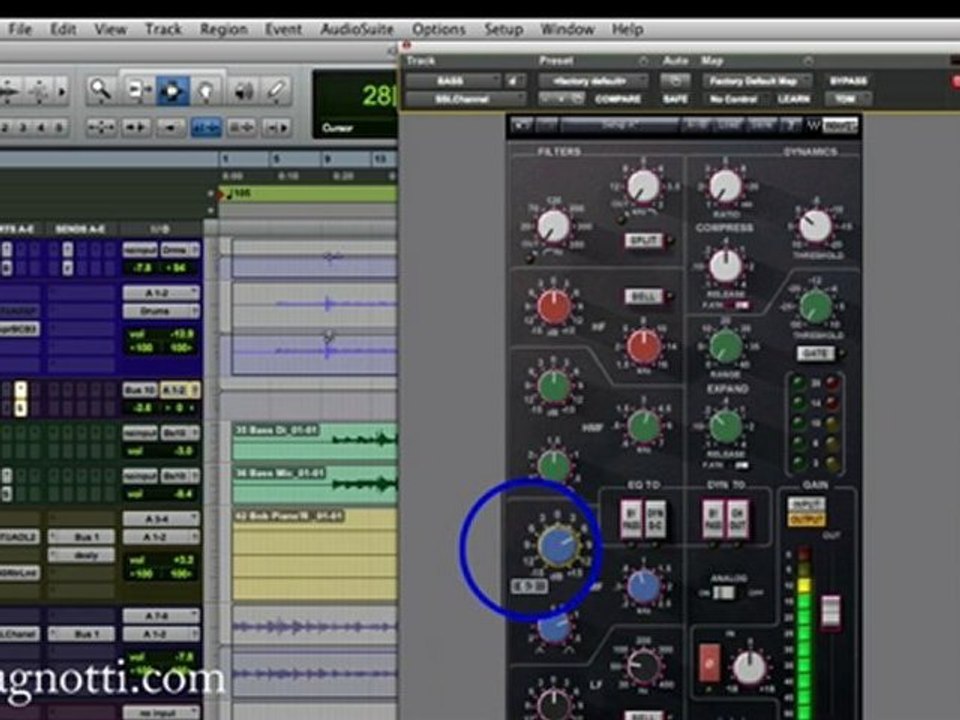
Task: Toggle the HF BELL button
Action: coord(643,297)
